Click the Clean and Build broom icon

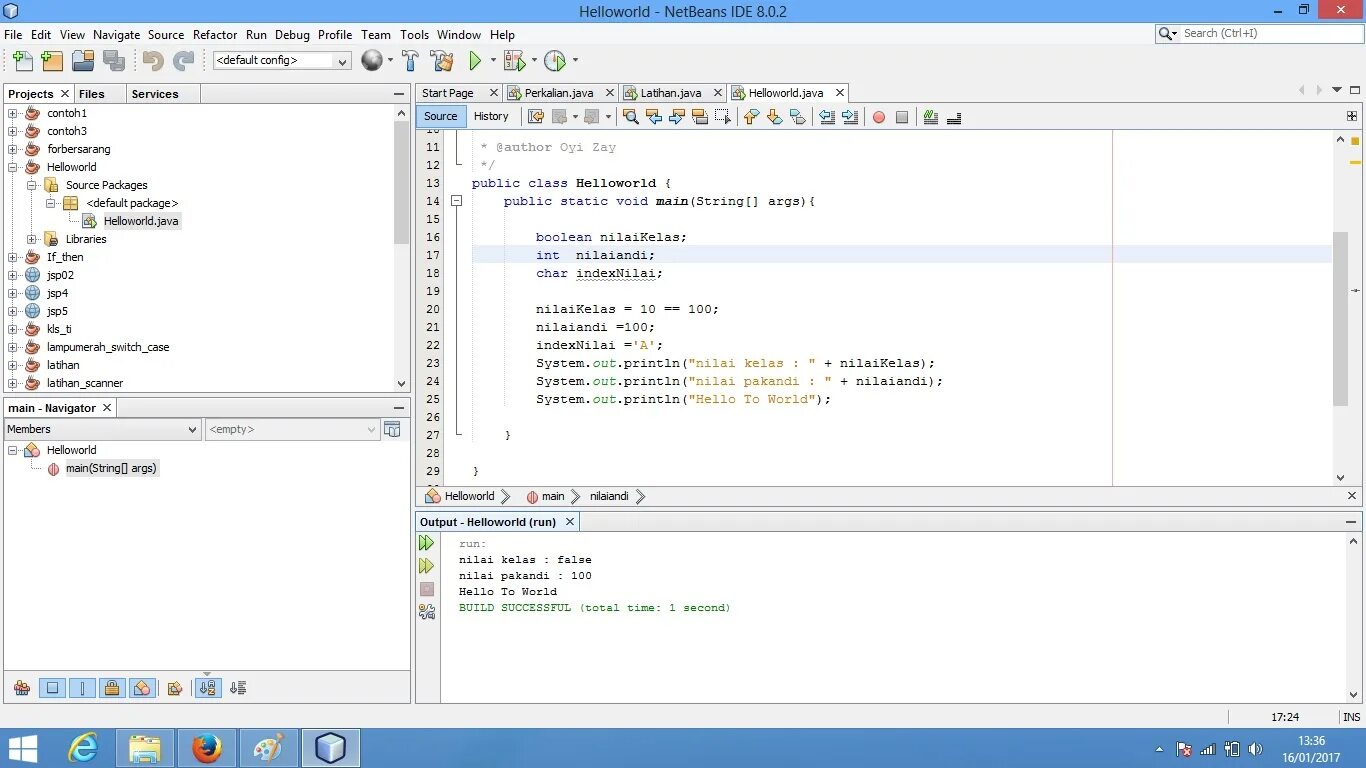443,61
